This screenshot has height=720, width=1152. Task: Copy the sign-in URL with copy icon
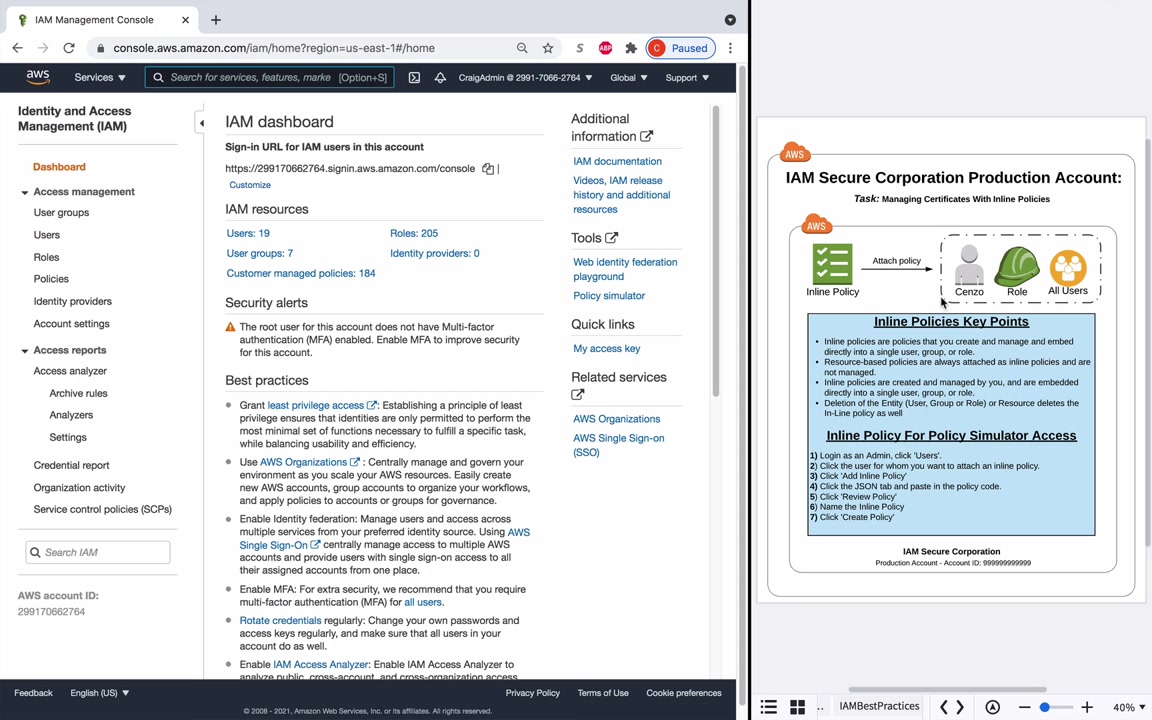tap(488, 168)
